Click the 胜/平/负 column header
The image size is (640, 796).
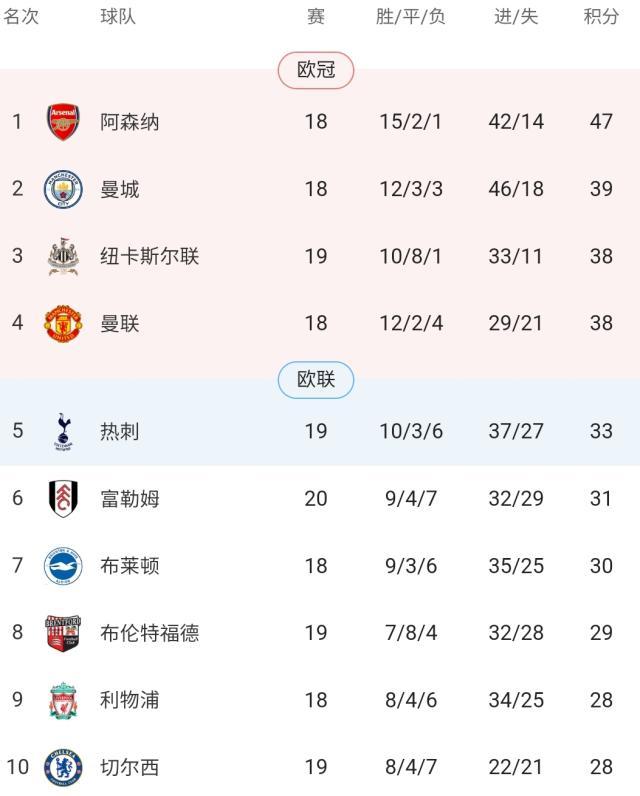point(411,17)
